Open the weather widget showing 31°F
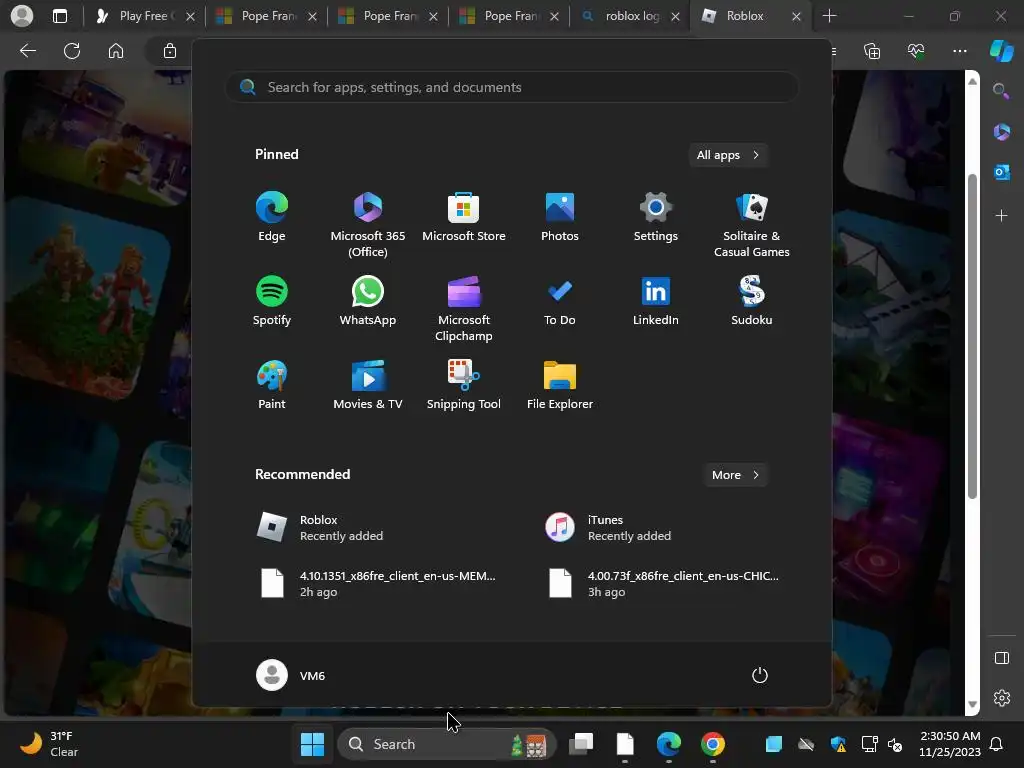This screenshot has height=768, width=1024. tap(49, 744)
